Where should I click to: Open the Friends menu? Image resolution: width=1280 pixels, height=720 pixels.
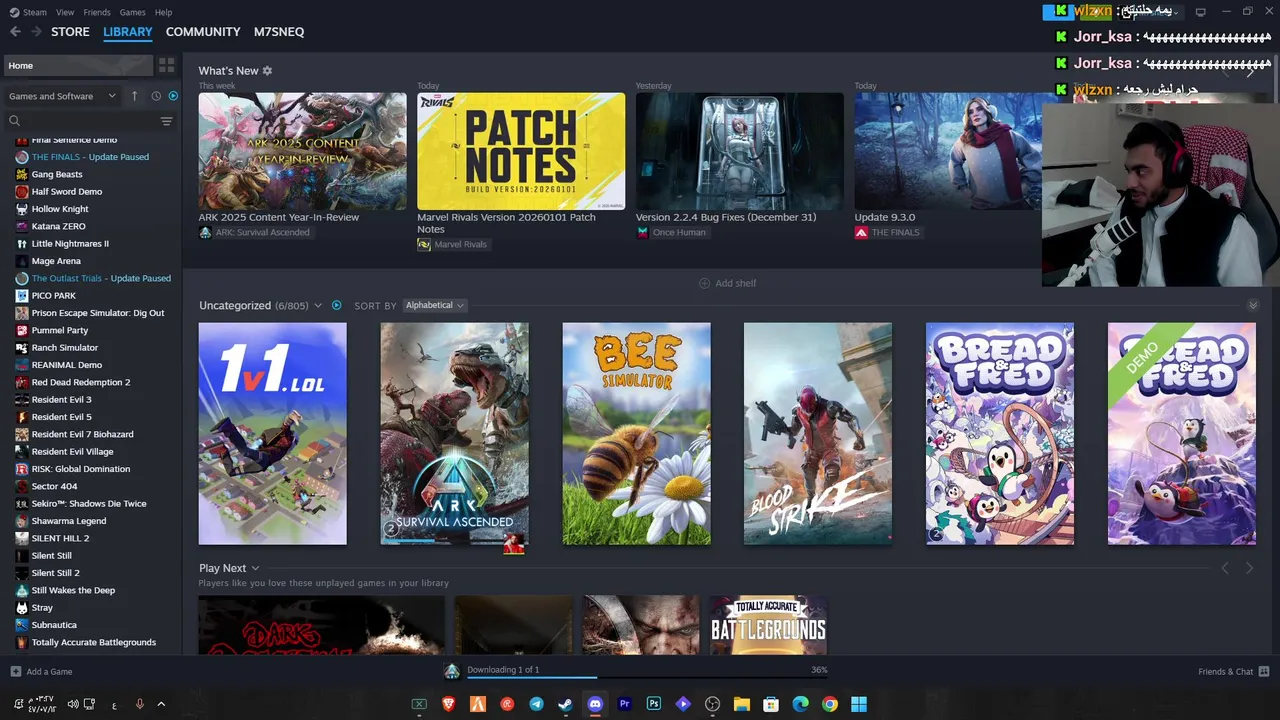click(97, 12)
